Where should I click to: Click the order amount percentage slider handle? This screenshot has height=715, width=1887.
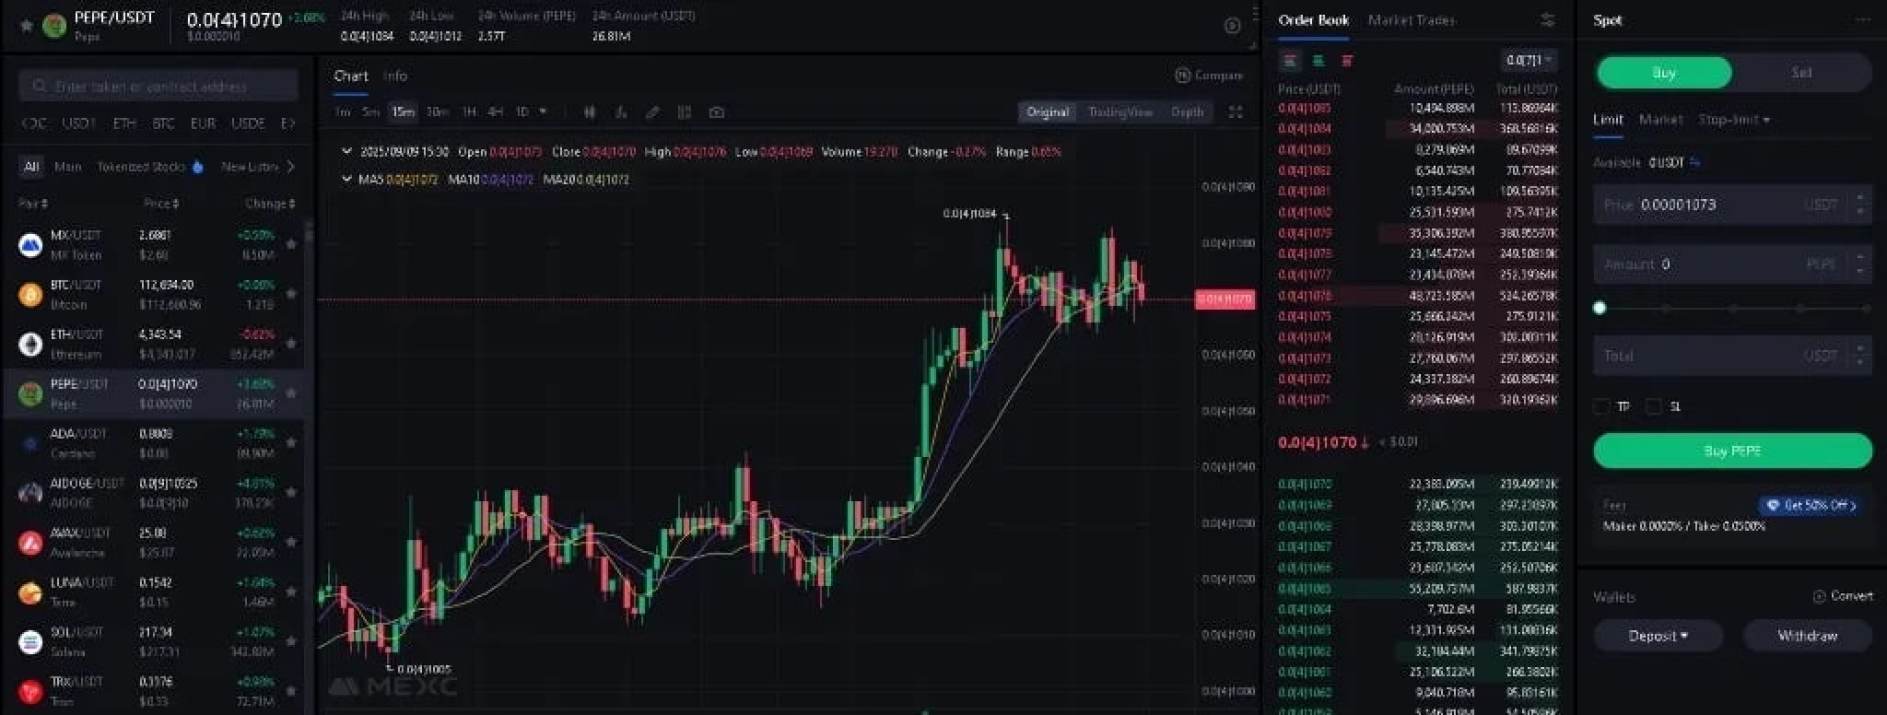1599,308
